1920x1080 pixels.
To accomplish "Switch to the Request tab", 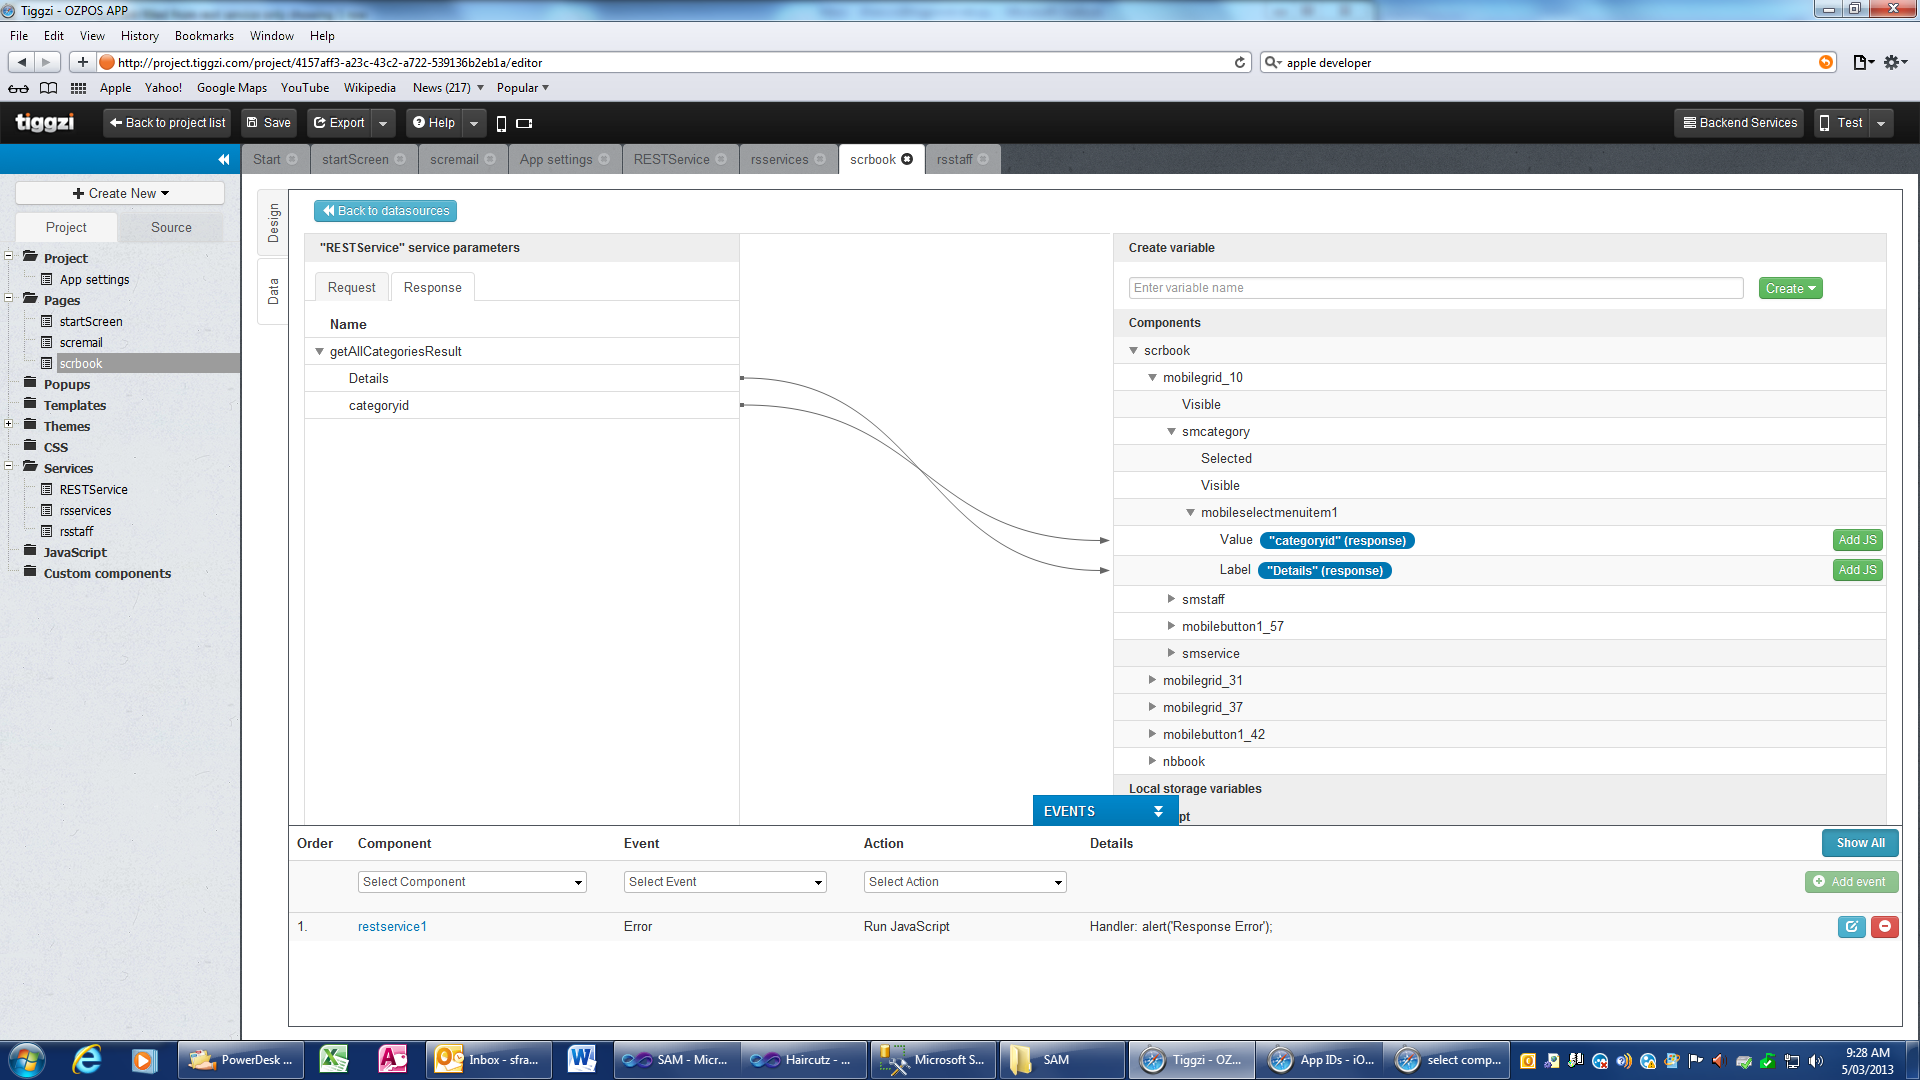I will click(351, 287).
